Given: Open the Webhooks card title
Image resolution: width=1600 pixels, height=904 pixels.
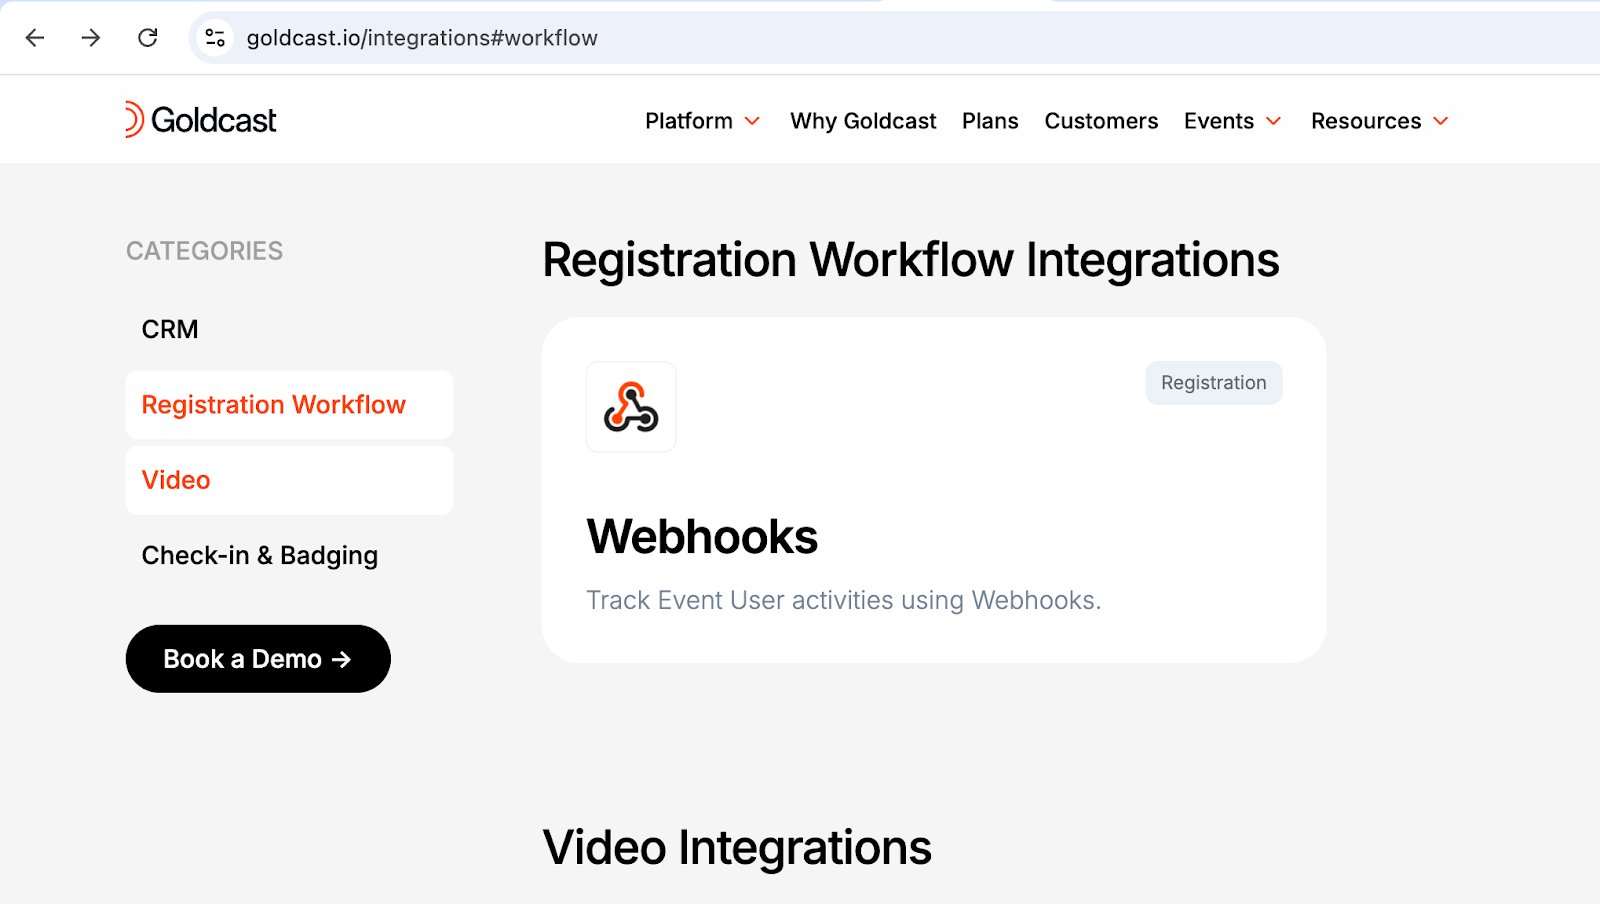Looking at the screenshot, I should (x=702, y=537).
